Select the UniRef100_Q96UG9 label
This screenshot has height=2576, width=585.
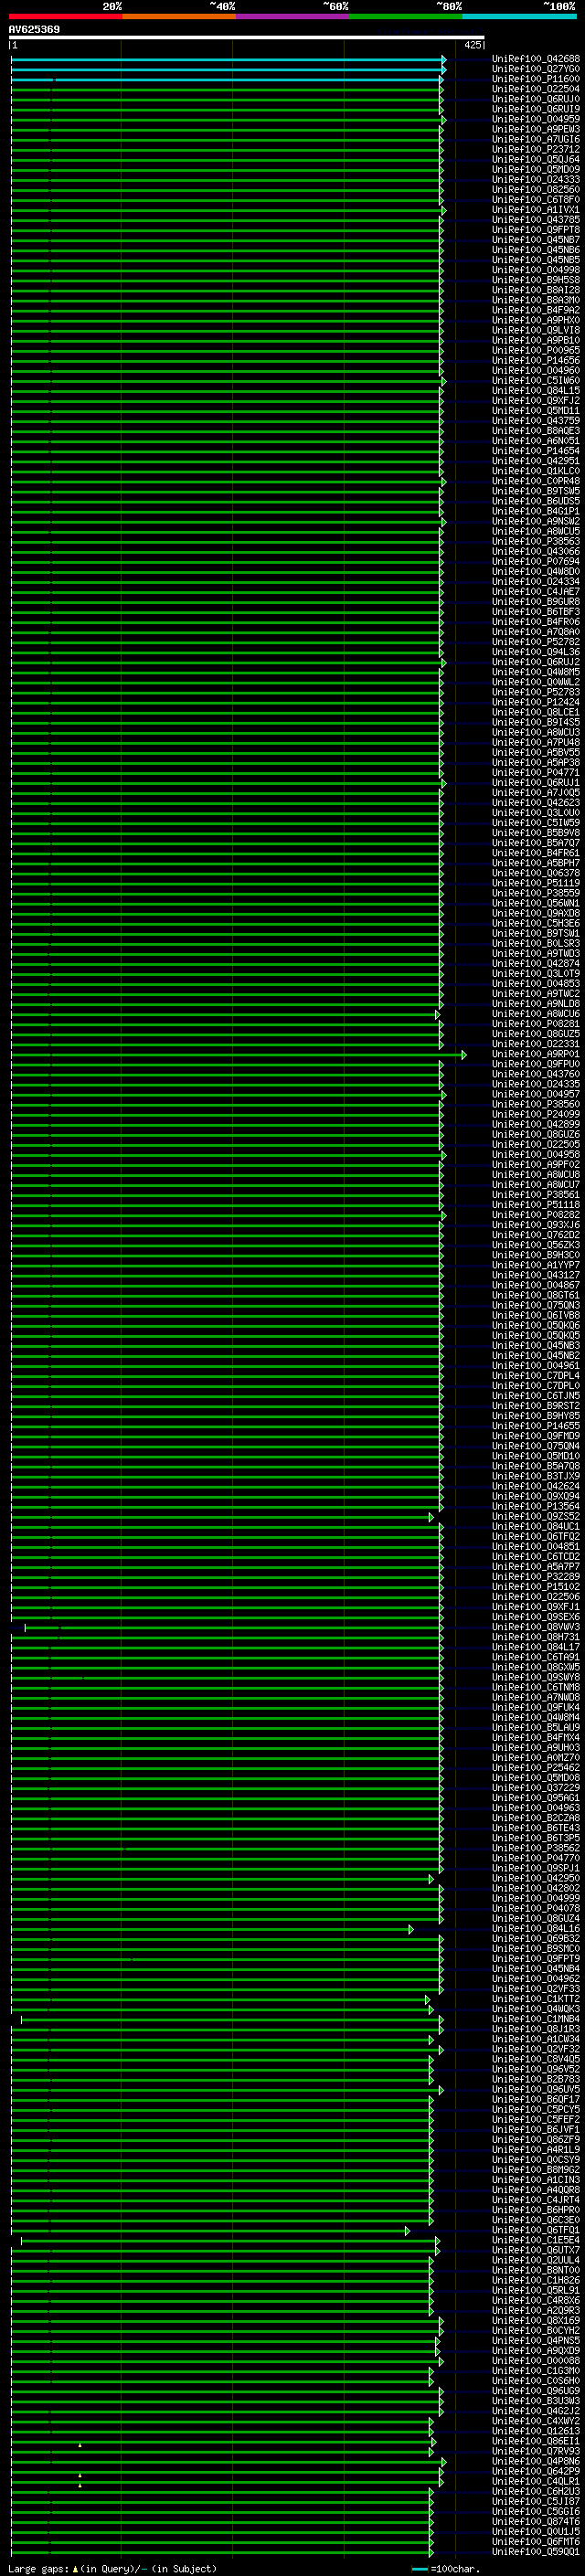pyautogui.click(x=536, y=2390)
